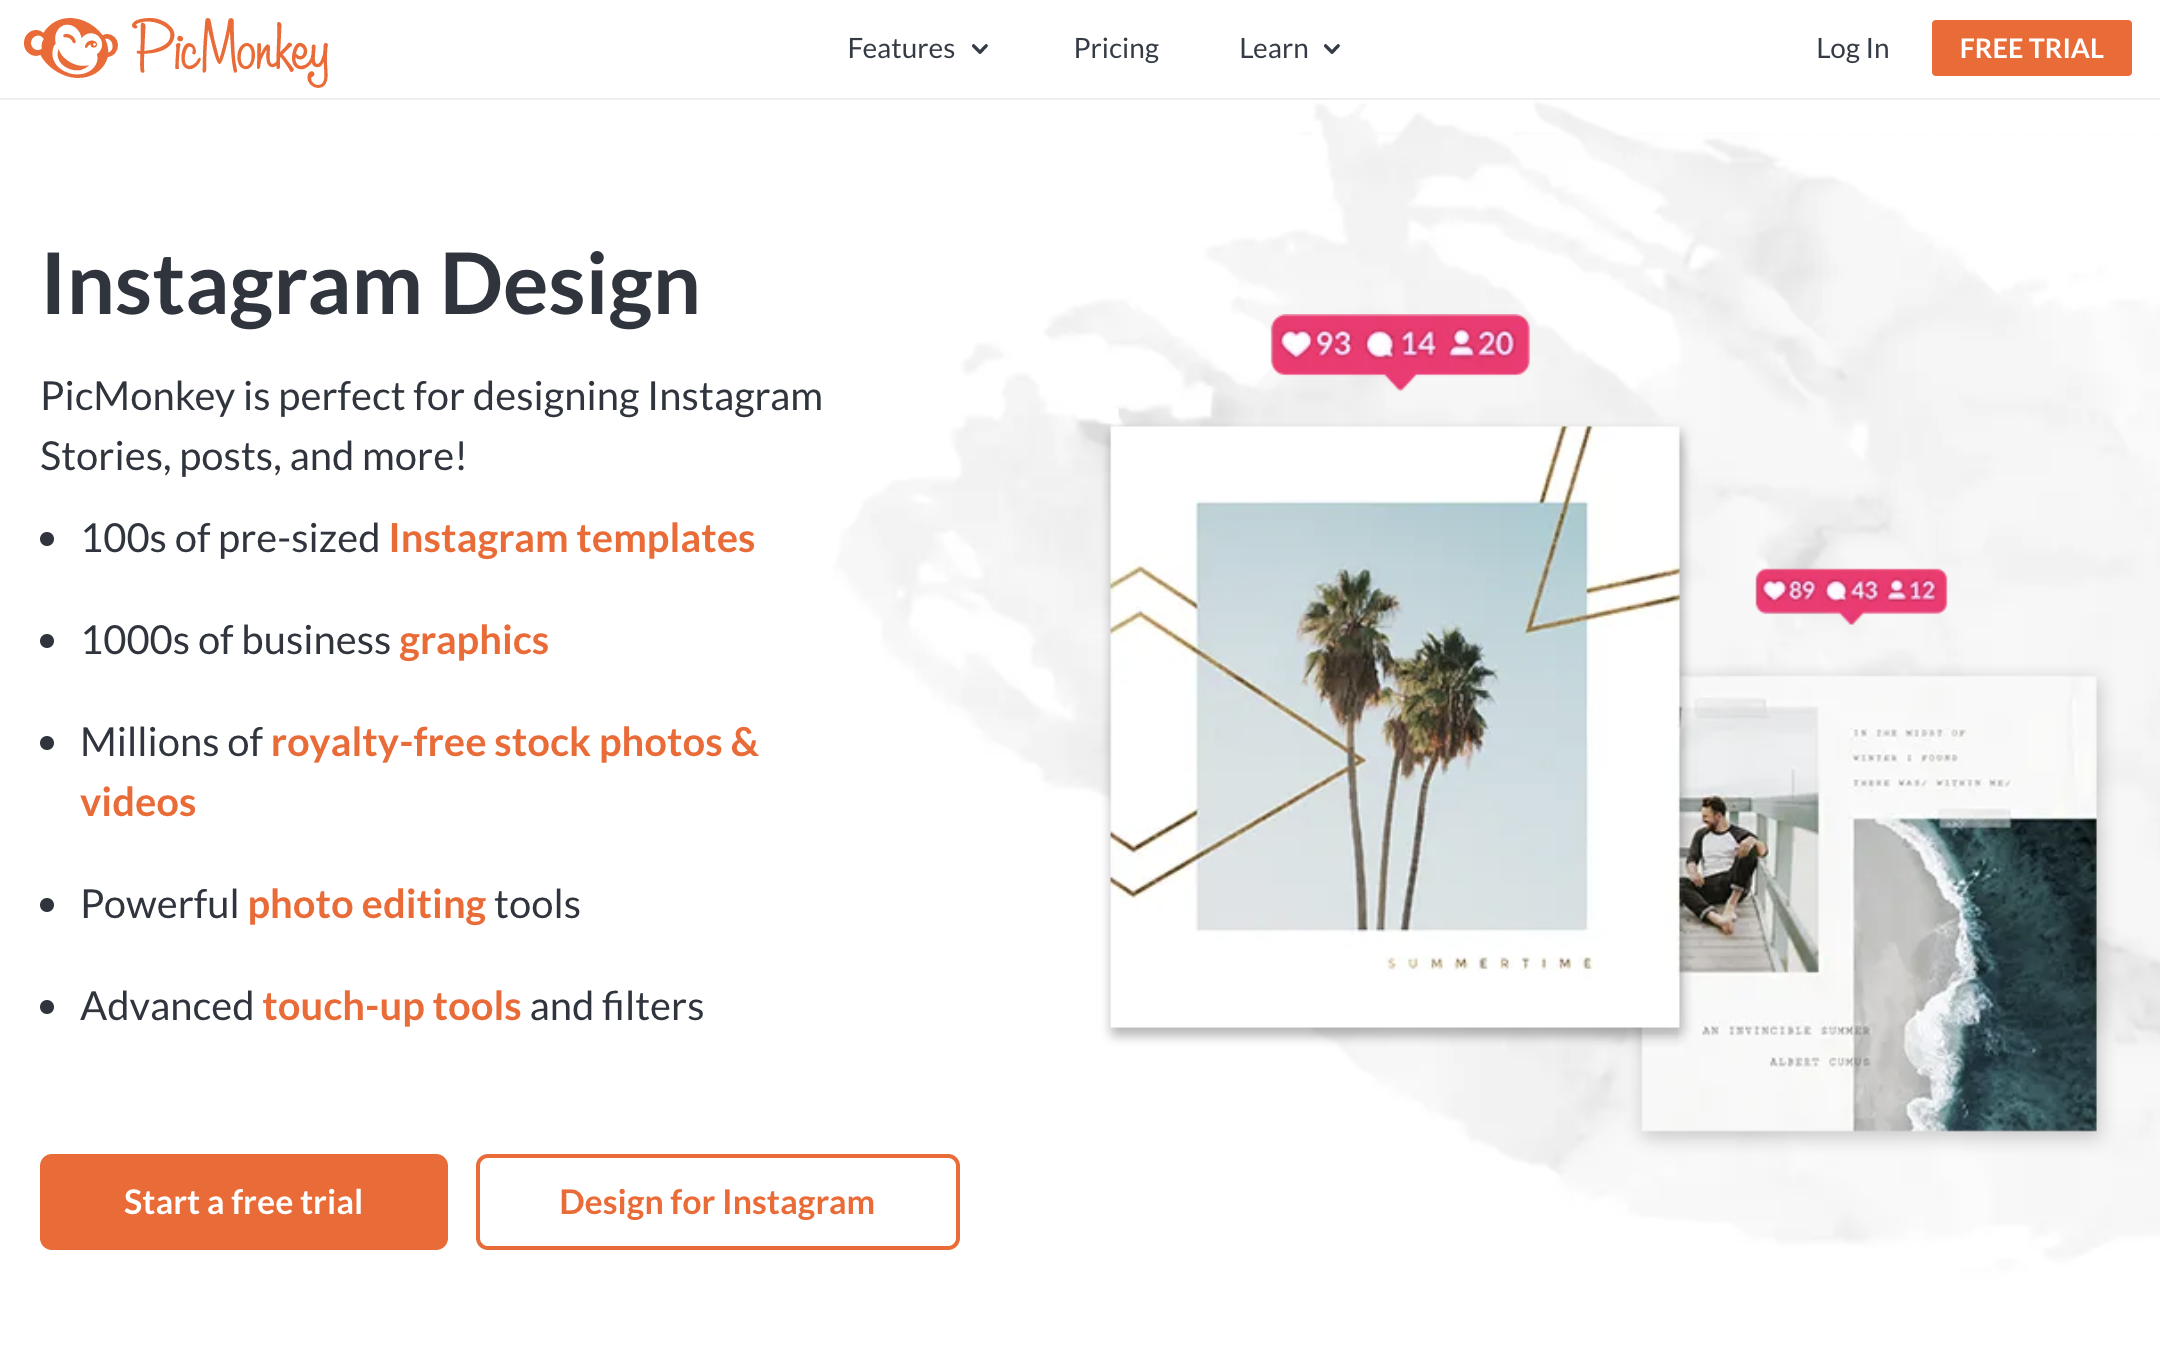Expand the Features dropdown chevron
Image resolution: width=2160 pixels, height=1350 pixels.
[980, 49]
